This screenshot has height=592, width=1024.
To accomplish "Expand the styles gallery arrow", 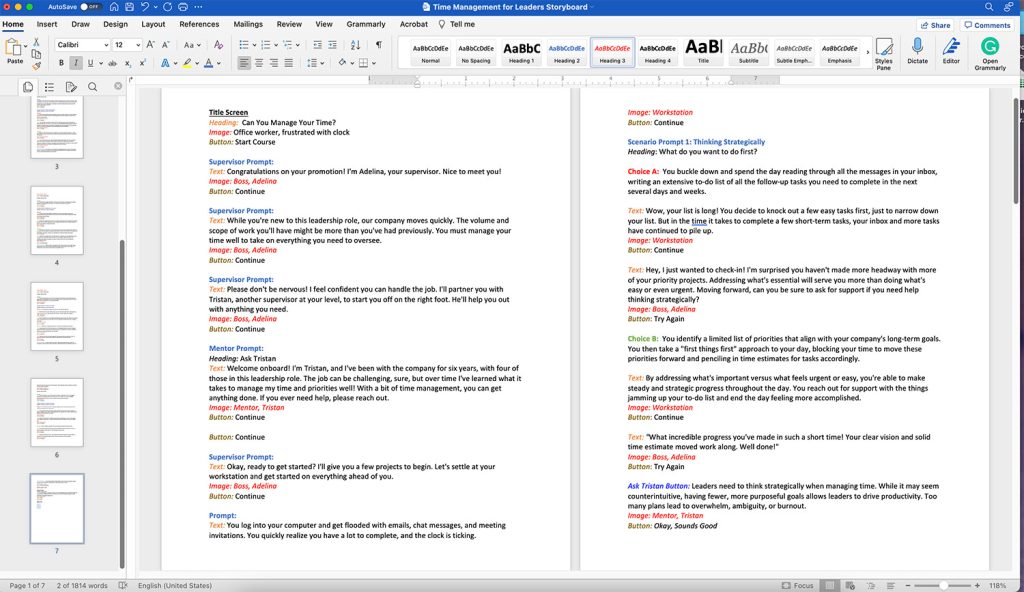I will (x=865, y=52).
